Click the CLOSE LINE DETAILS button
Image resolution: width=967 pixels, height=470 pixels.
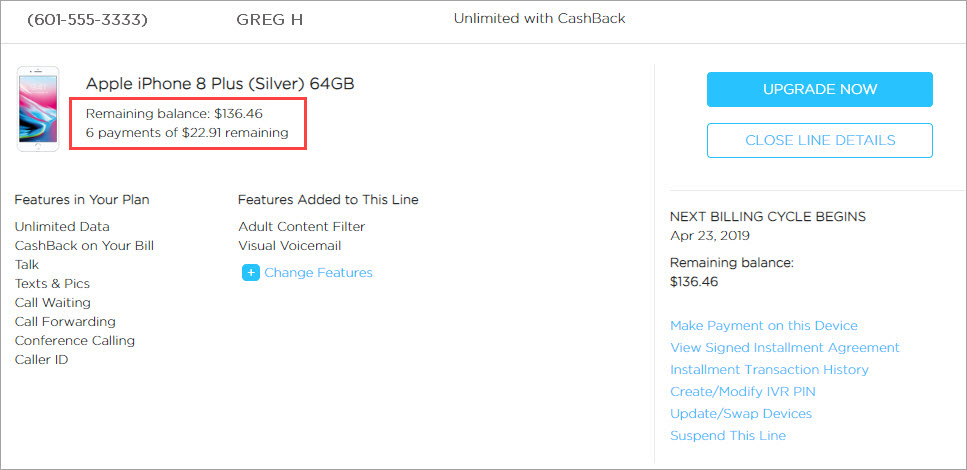(819, 140)
